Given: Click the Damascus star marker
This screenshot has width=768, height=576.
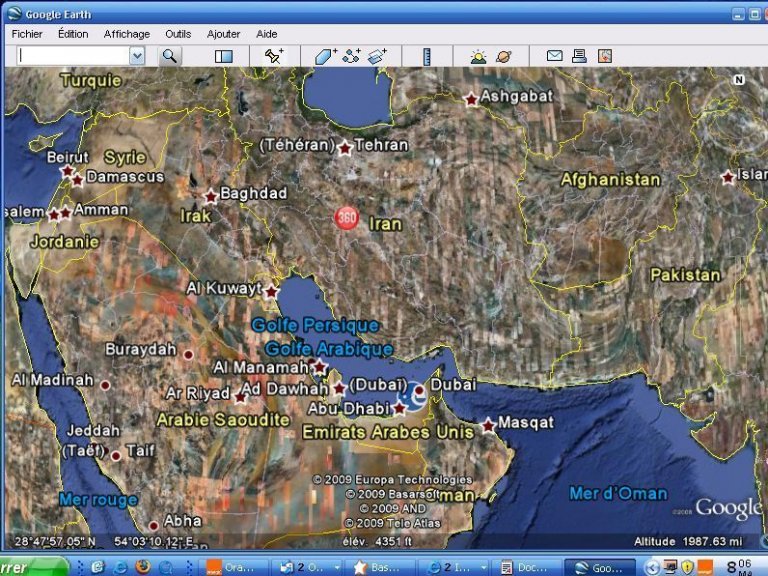Looking at the screenshot, I should tap(77, 180).
